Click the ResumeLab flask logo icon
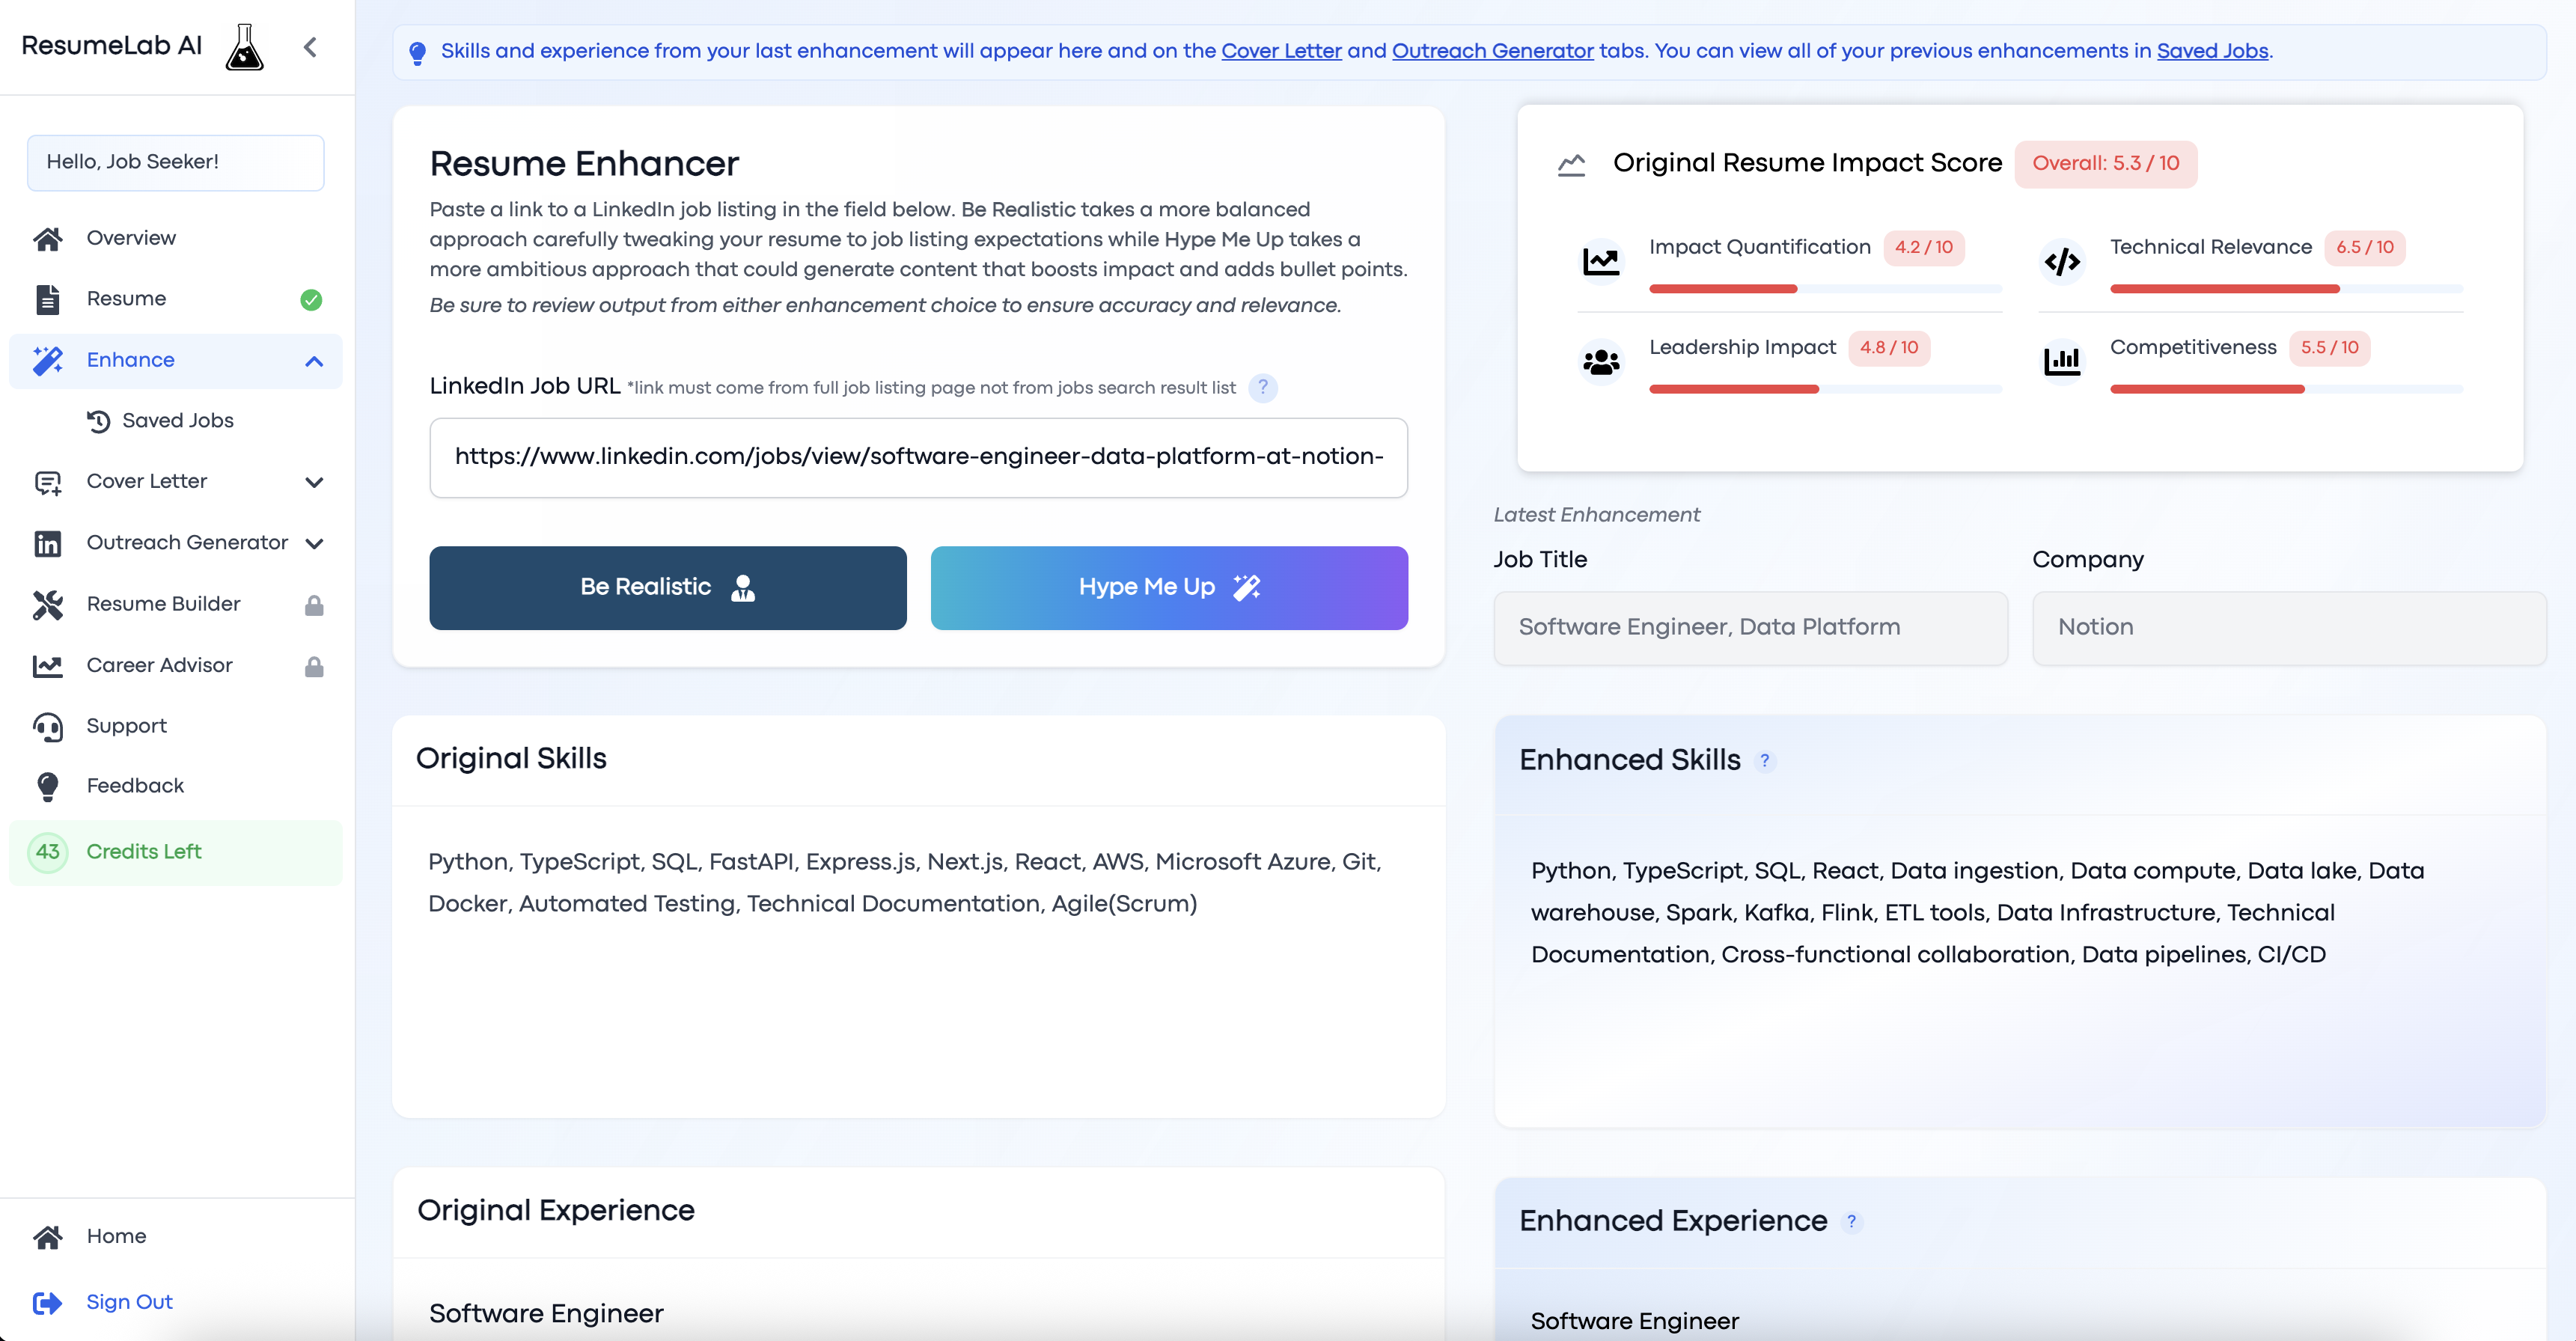Screen dimensions: 2576x1341 point(244,47)
